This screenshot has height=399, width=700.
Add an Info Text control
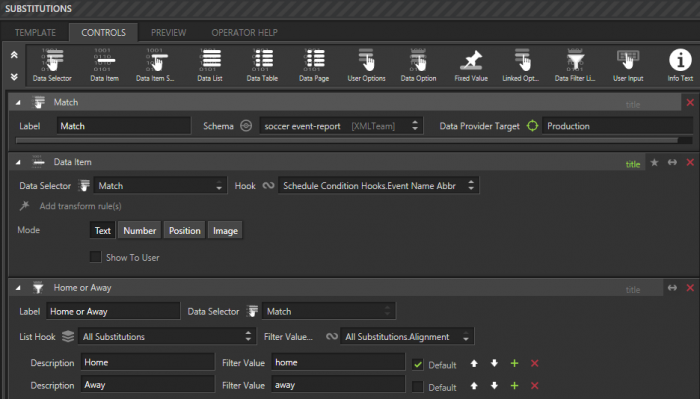pos(680,65)
